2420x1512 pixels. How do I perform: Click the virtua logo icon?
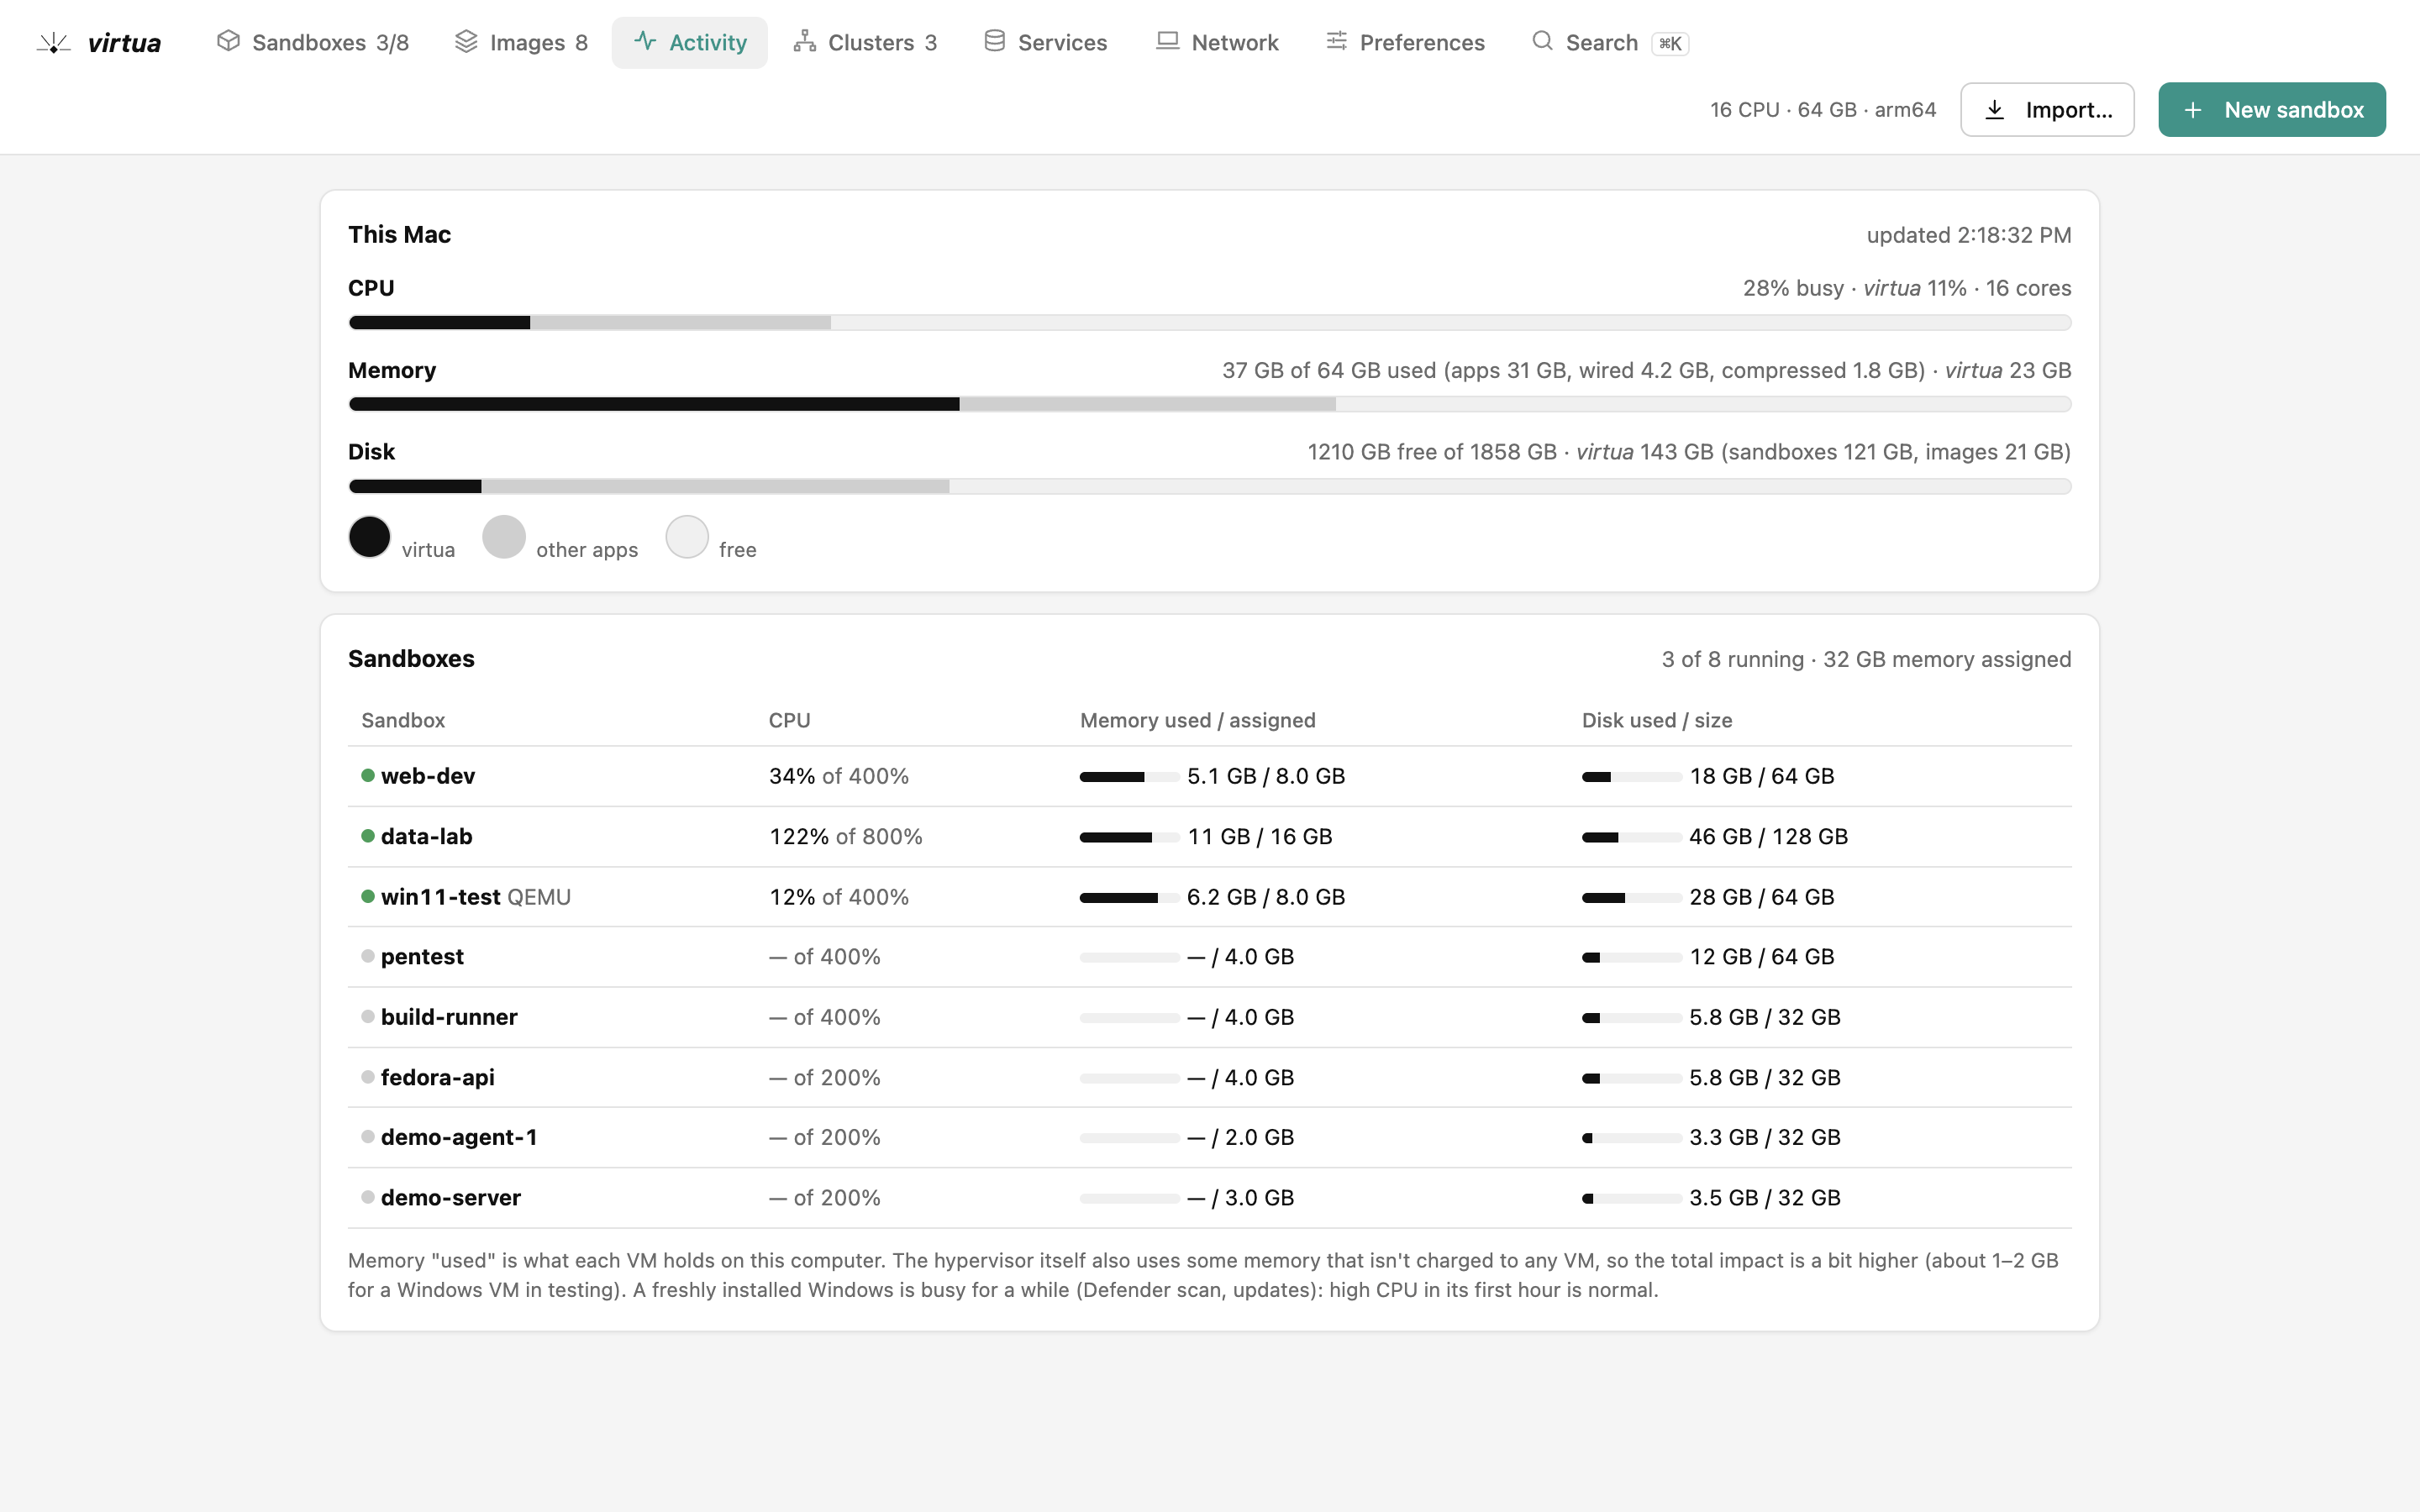click(x=54, y=43)
